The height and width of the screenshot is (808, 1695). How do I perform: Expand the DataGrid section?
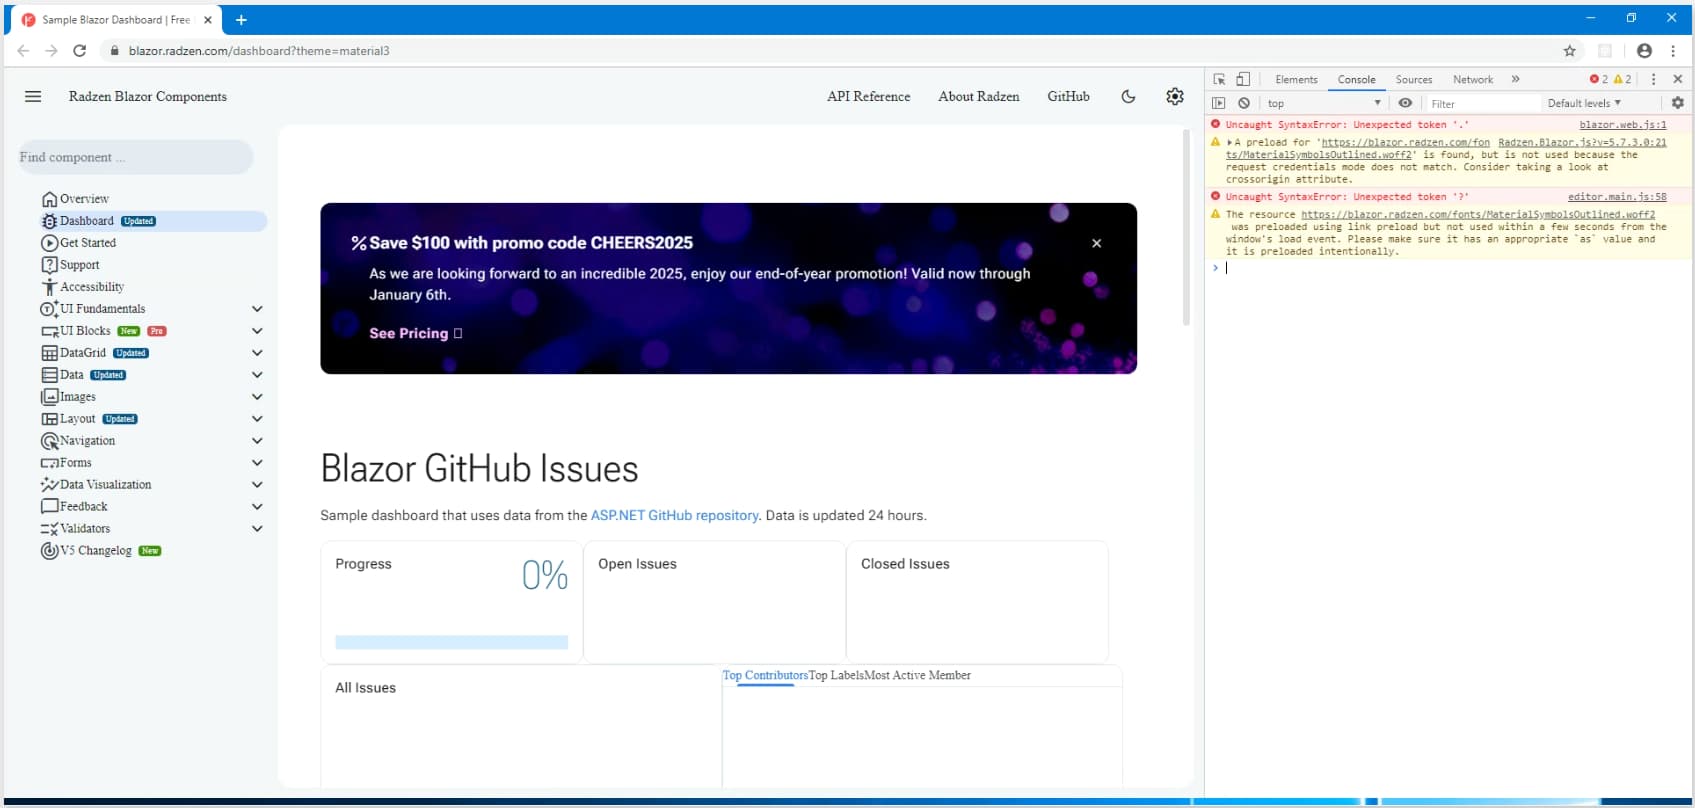coord(257,353)
